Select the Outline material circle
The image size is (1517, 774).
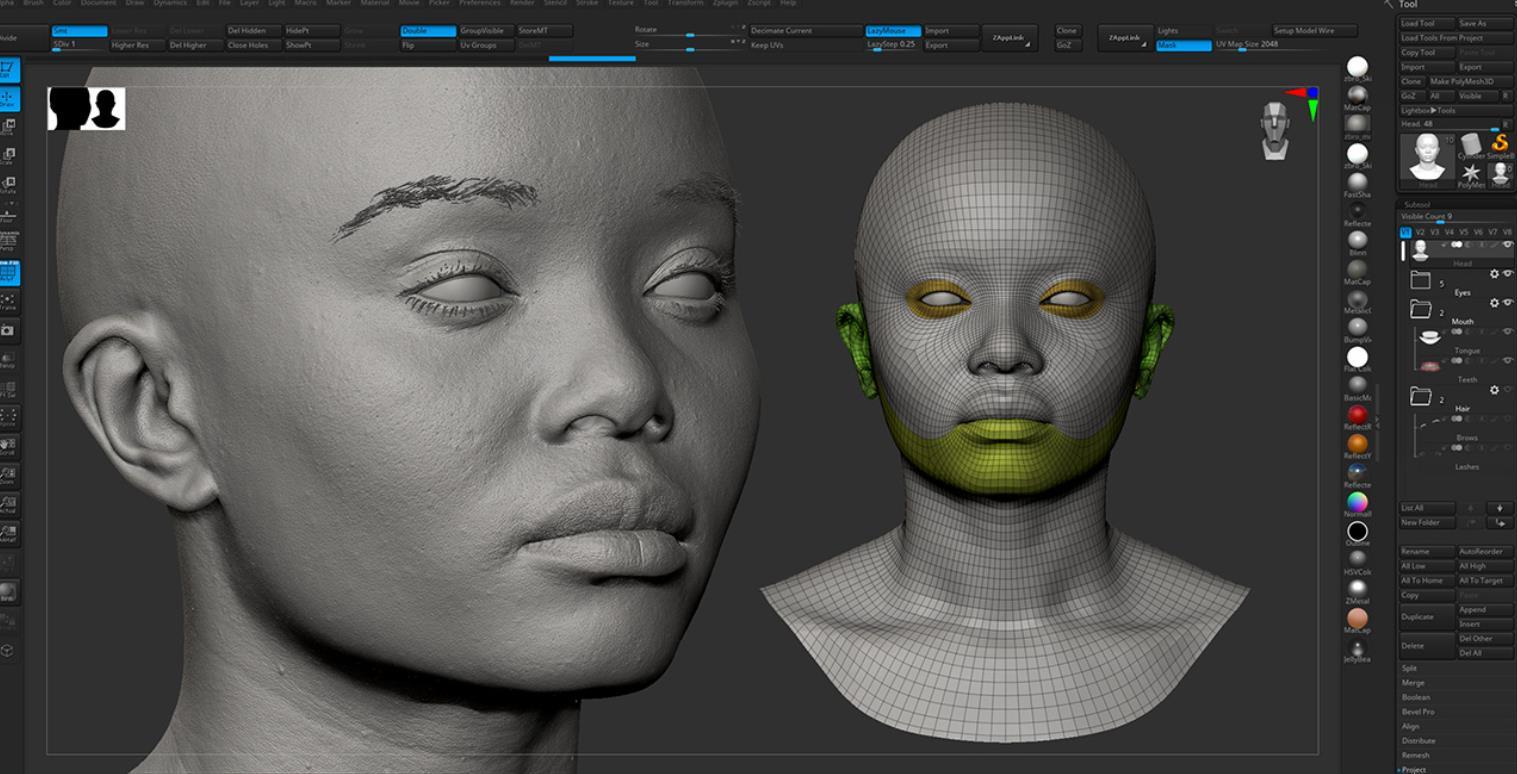click(x=1357, y=531)
